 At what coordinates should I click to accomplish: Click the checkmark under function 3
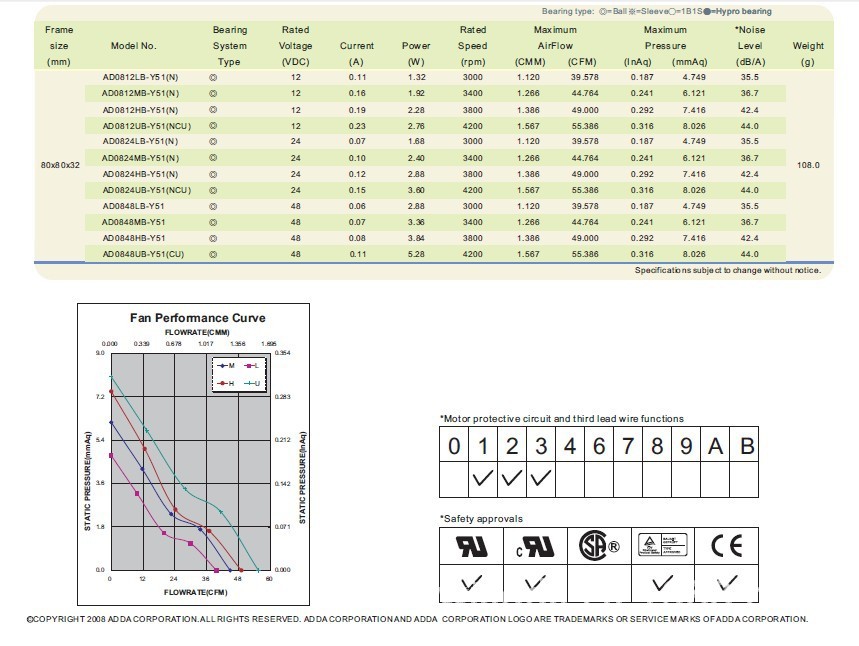pyautogui.click(x=541, y=479)
